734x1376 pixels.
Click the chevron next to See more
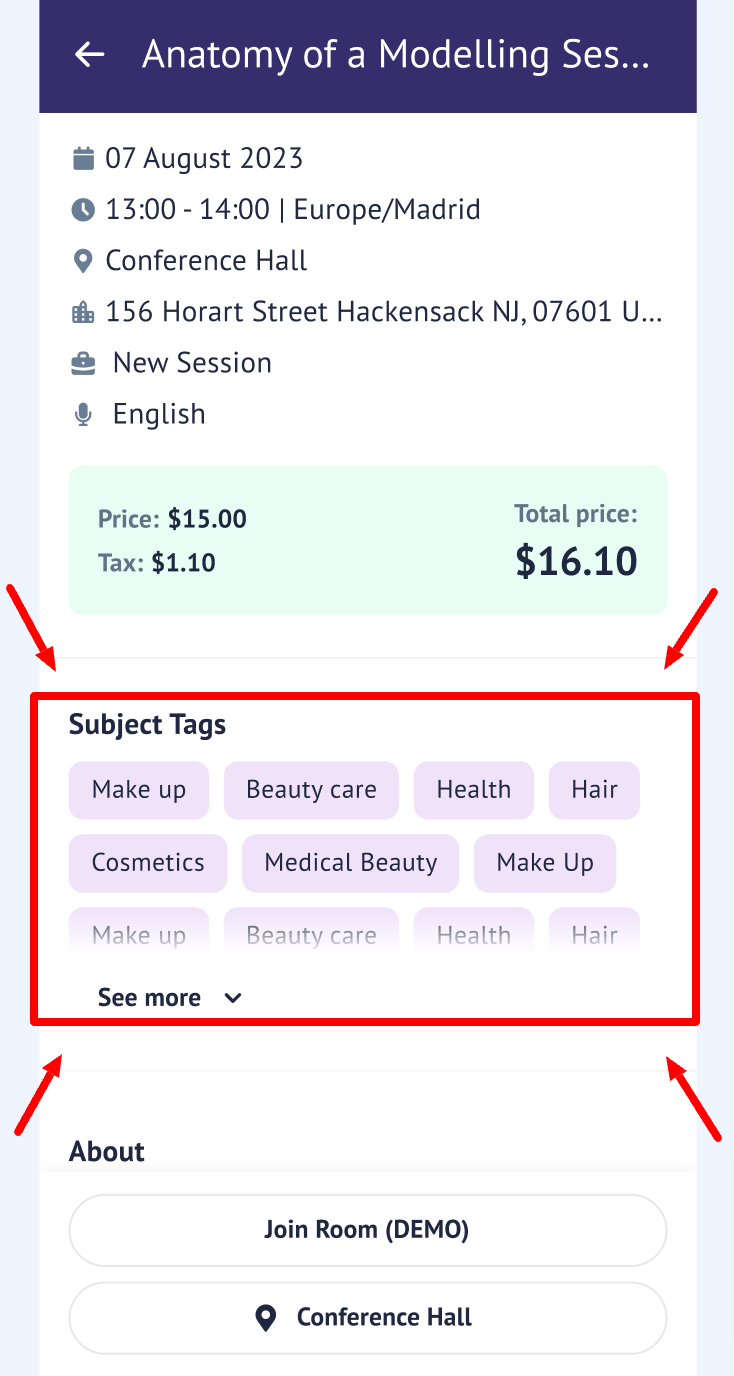[x=233, y=998]
